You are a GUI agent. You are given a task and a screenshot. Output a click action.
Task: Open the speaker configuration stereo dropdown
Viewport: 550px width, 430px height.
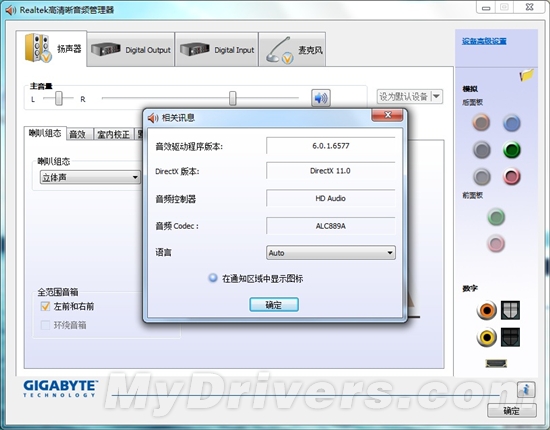point(90,177)
